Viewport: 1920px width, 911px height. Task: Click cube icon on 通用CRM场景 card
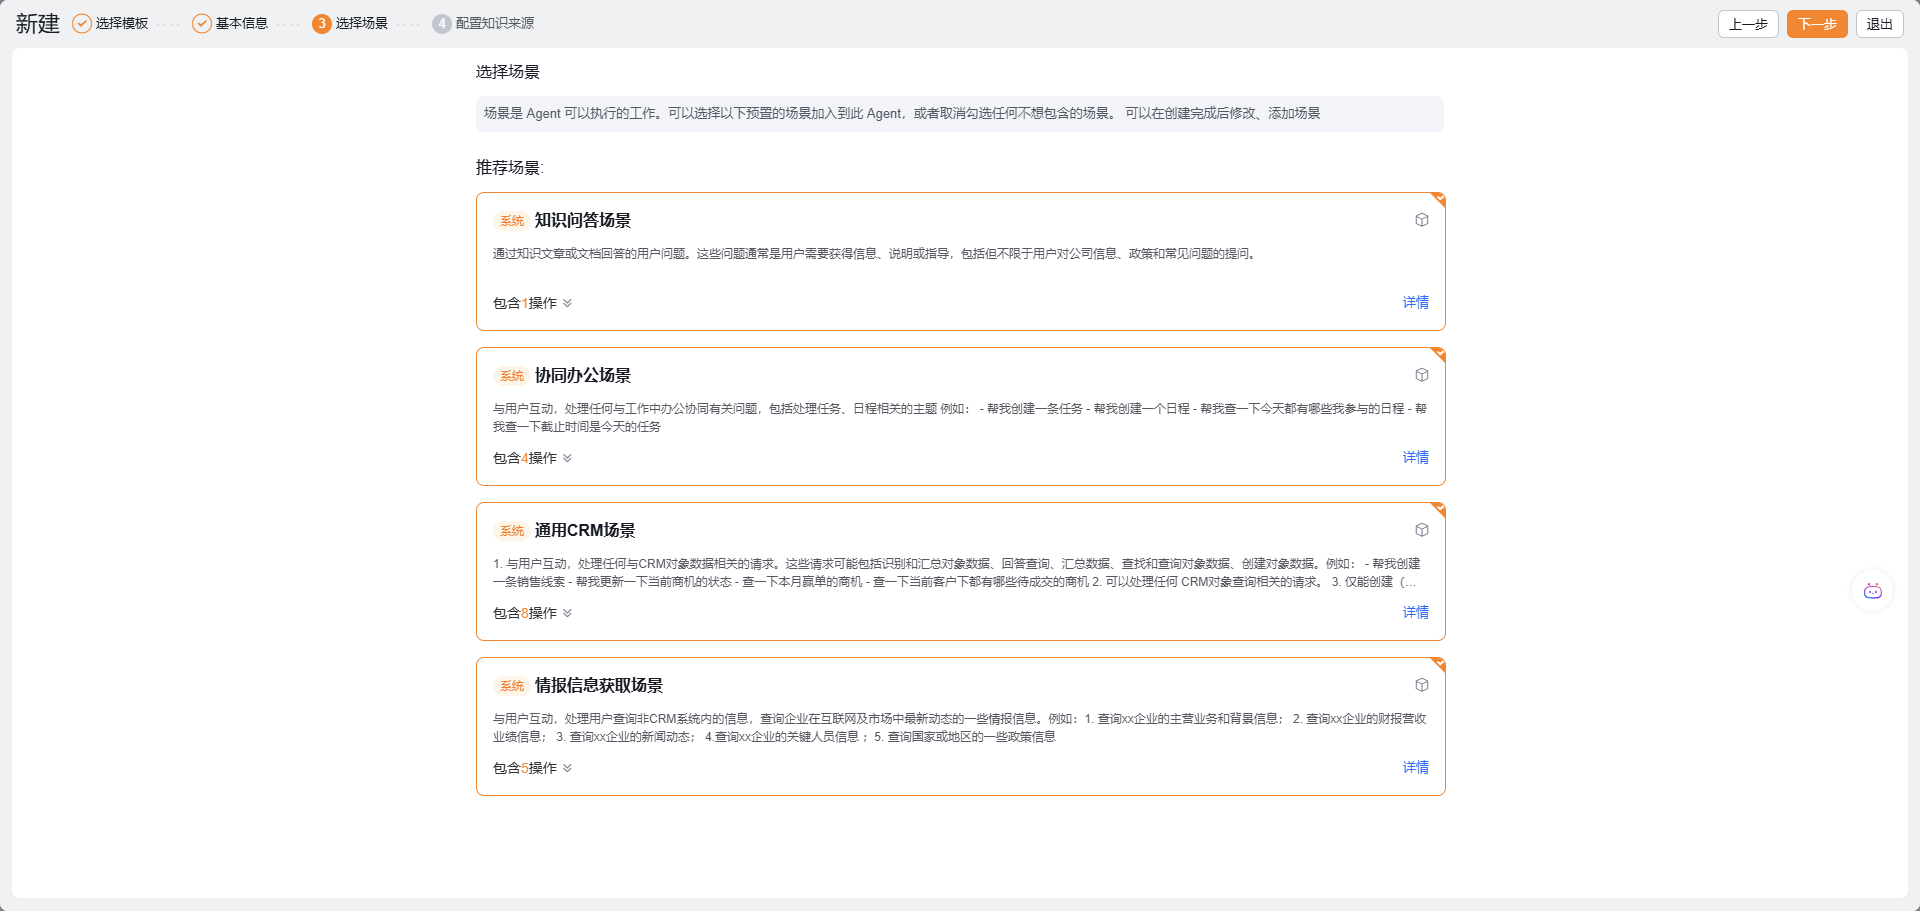point(1421,530)
